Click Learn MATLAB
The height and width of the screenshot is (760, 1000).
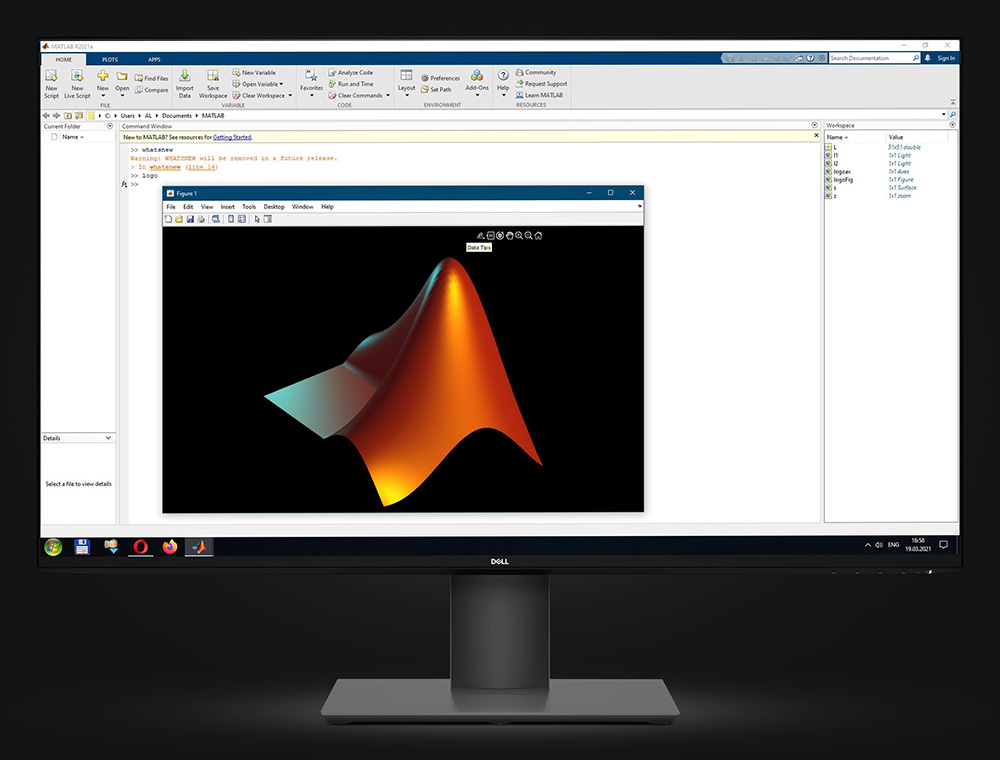pyautogui.click(x=539, y=95)
